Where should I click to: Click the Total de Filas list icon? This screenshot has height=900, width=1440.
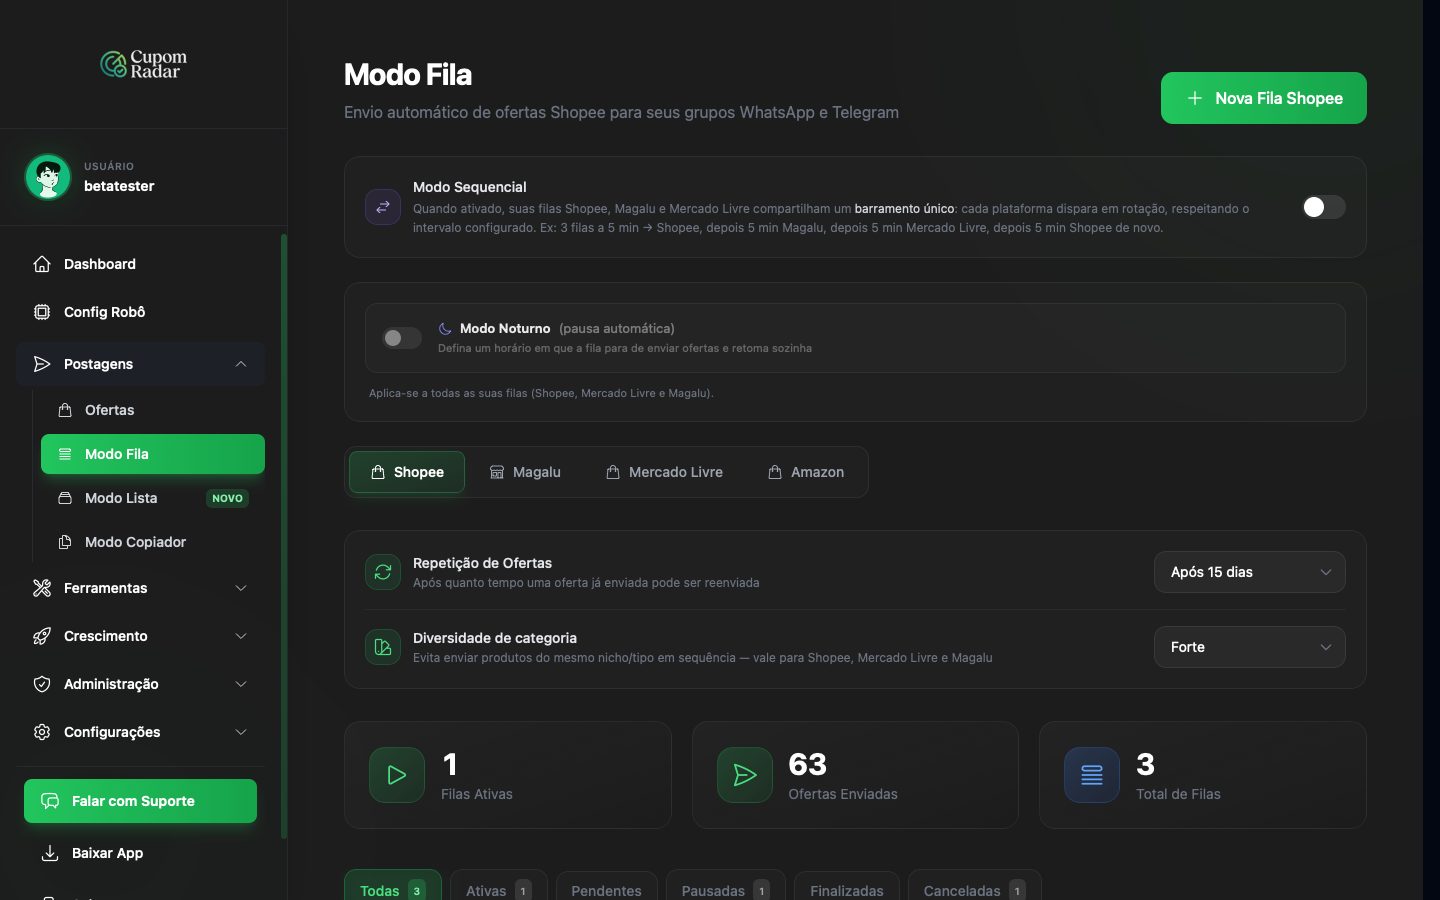tap(1092, 775)
